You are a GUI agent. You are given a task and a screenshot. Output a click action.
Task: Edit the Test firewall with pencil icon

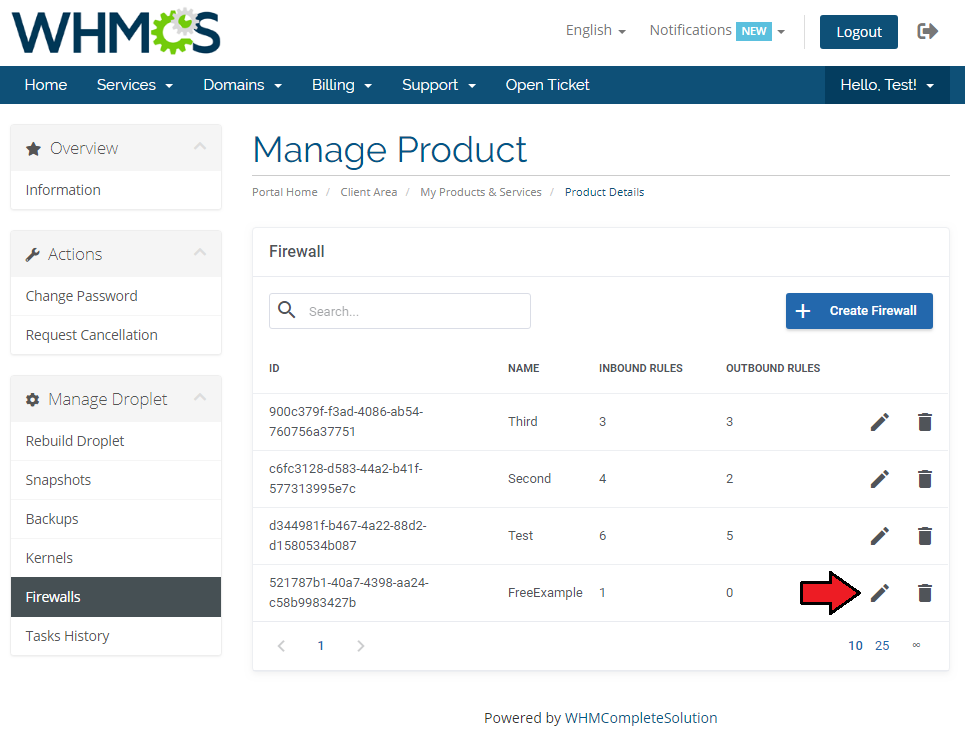pos(879,536)
